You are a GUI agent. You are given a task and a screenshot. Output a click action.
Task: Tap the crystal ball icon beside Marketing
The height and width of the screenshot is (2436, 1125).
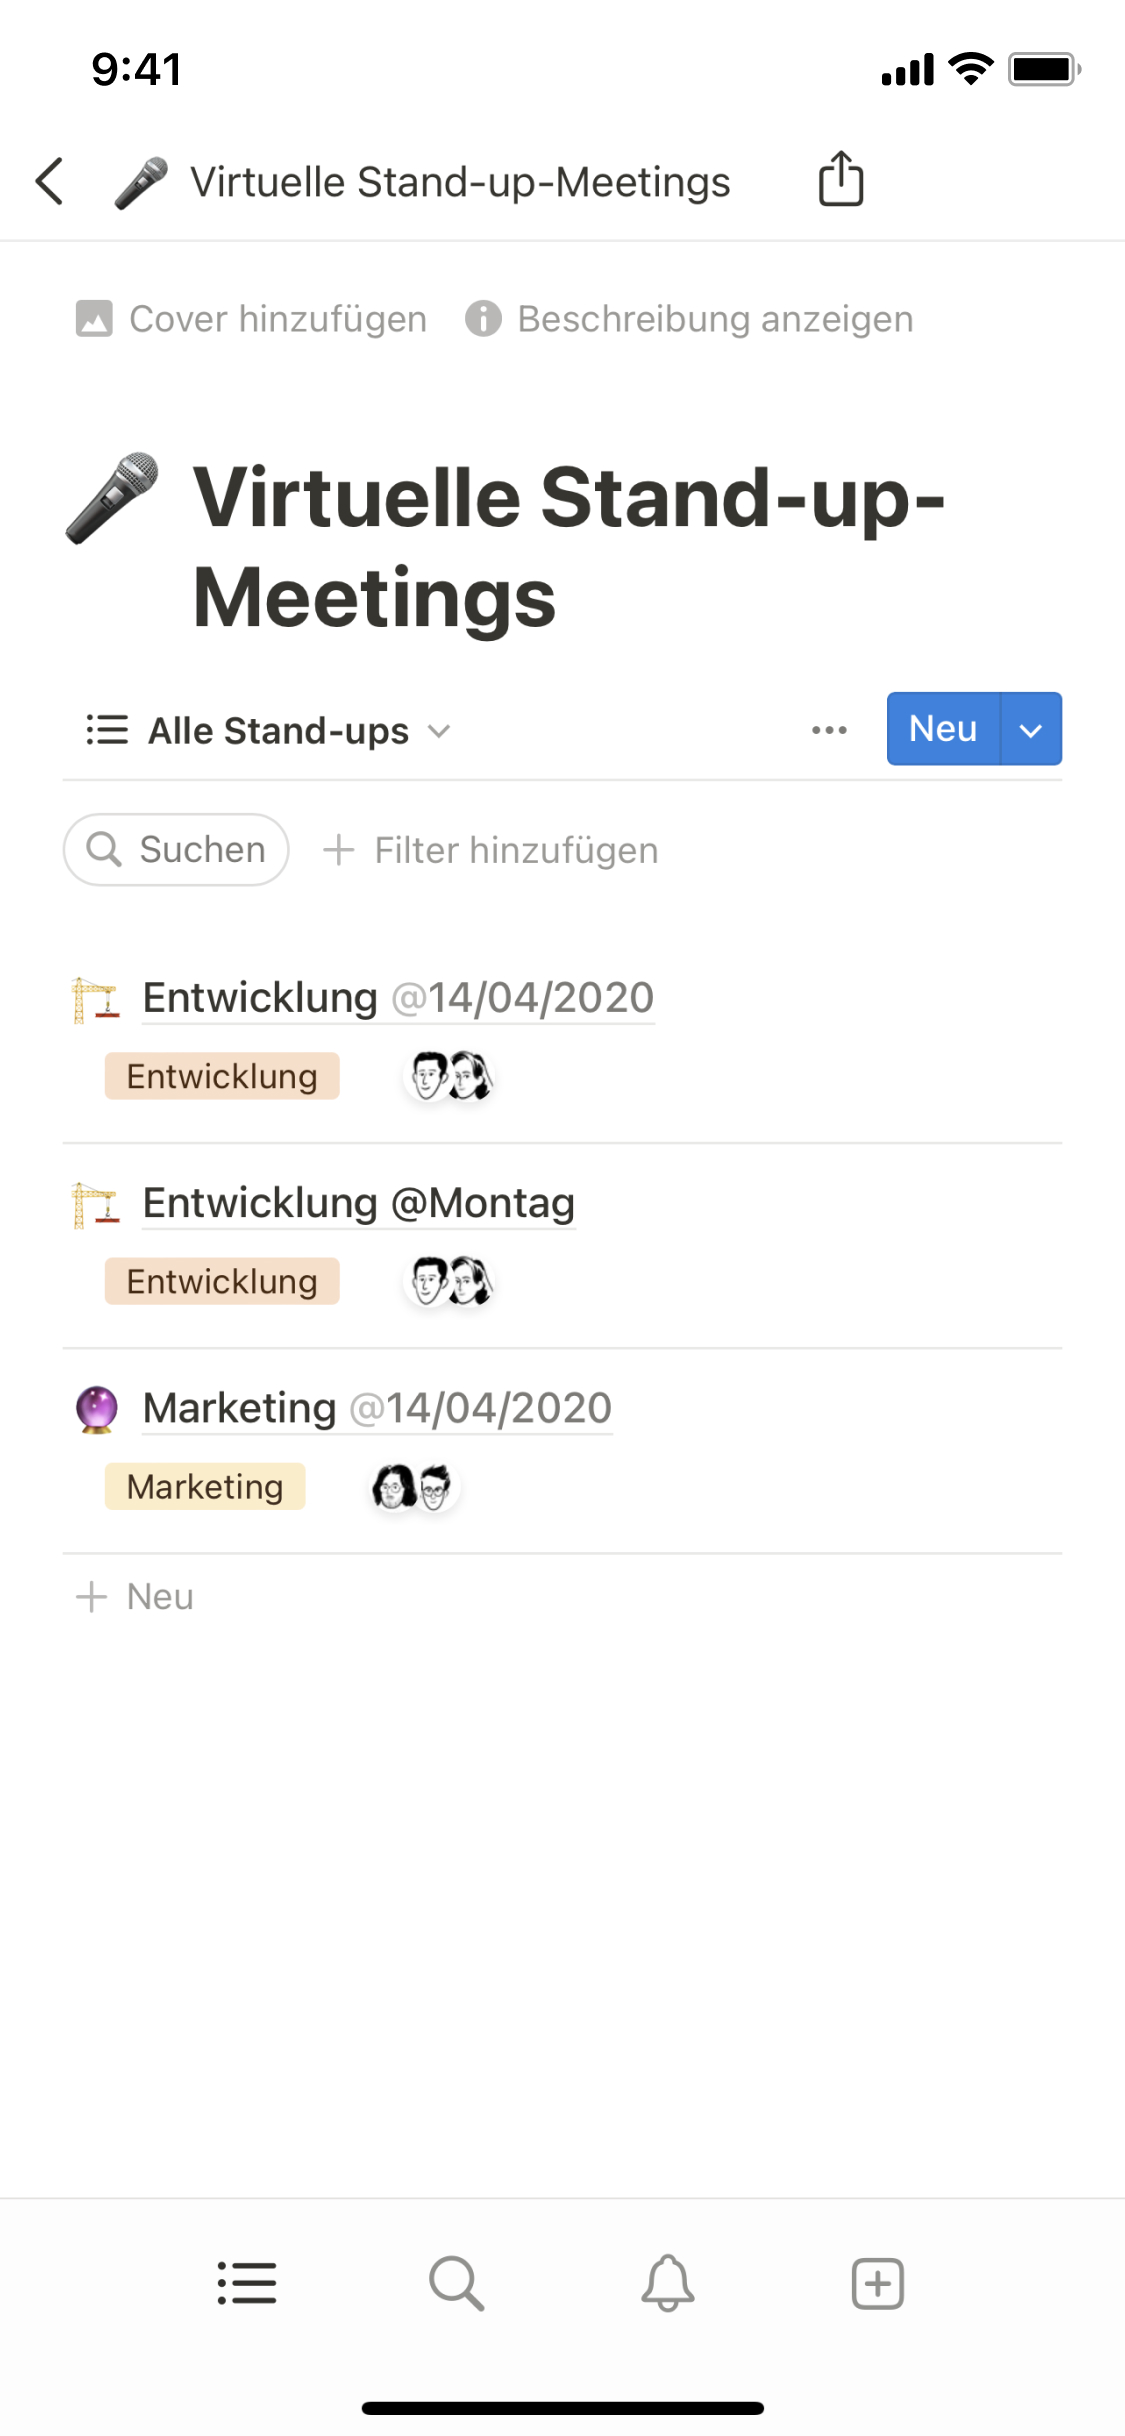tap(97, 1409)
